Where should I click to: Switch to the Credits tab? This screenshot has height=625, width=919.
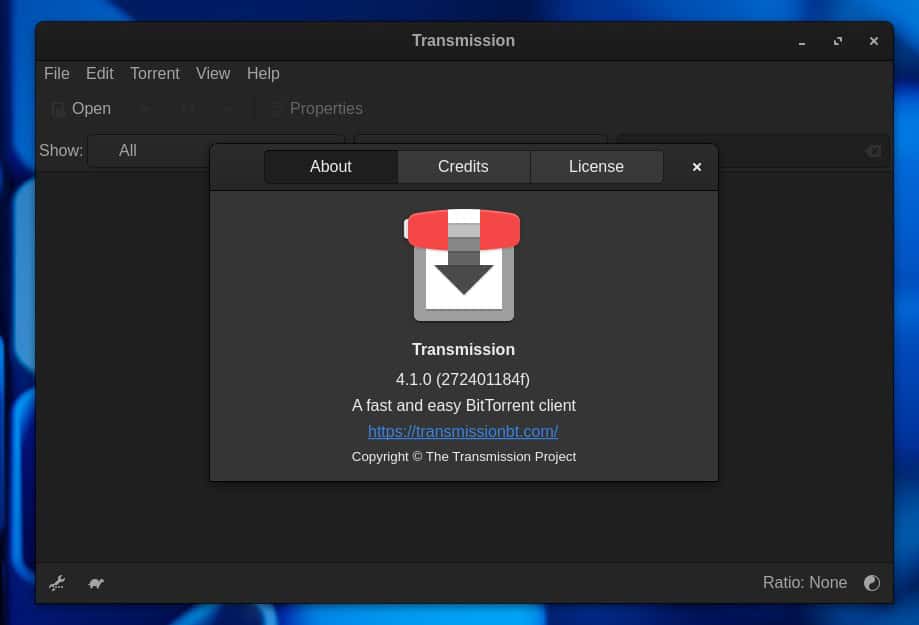(x=463, y=166)
